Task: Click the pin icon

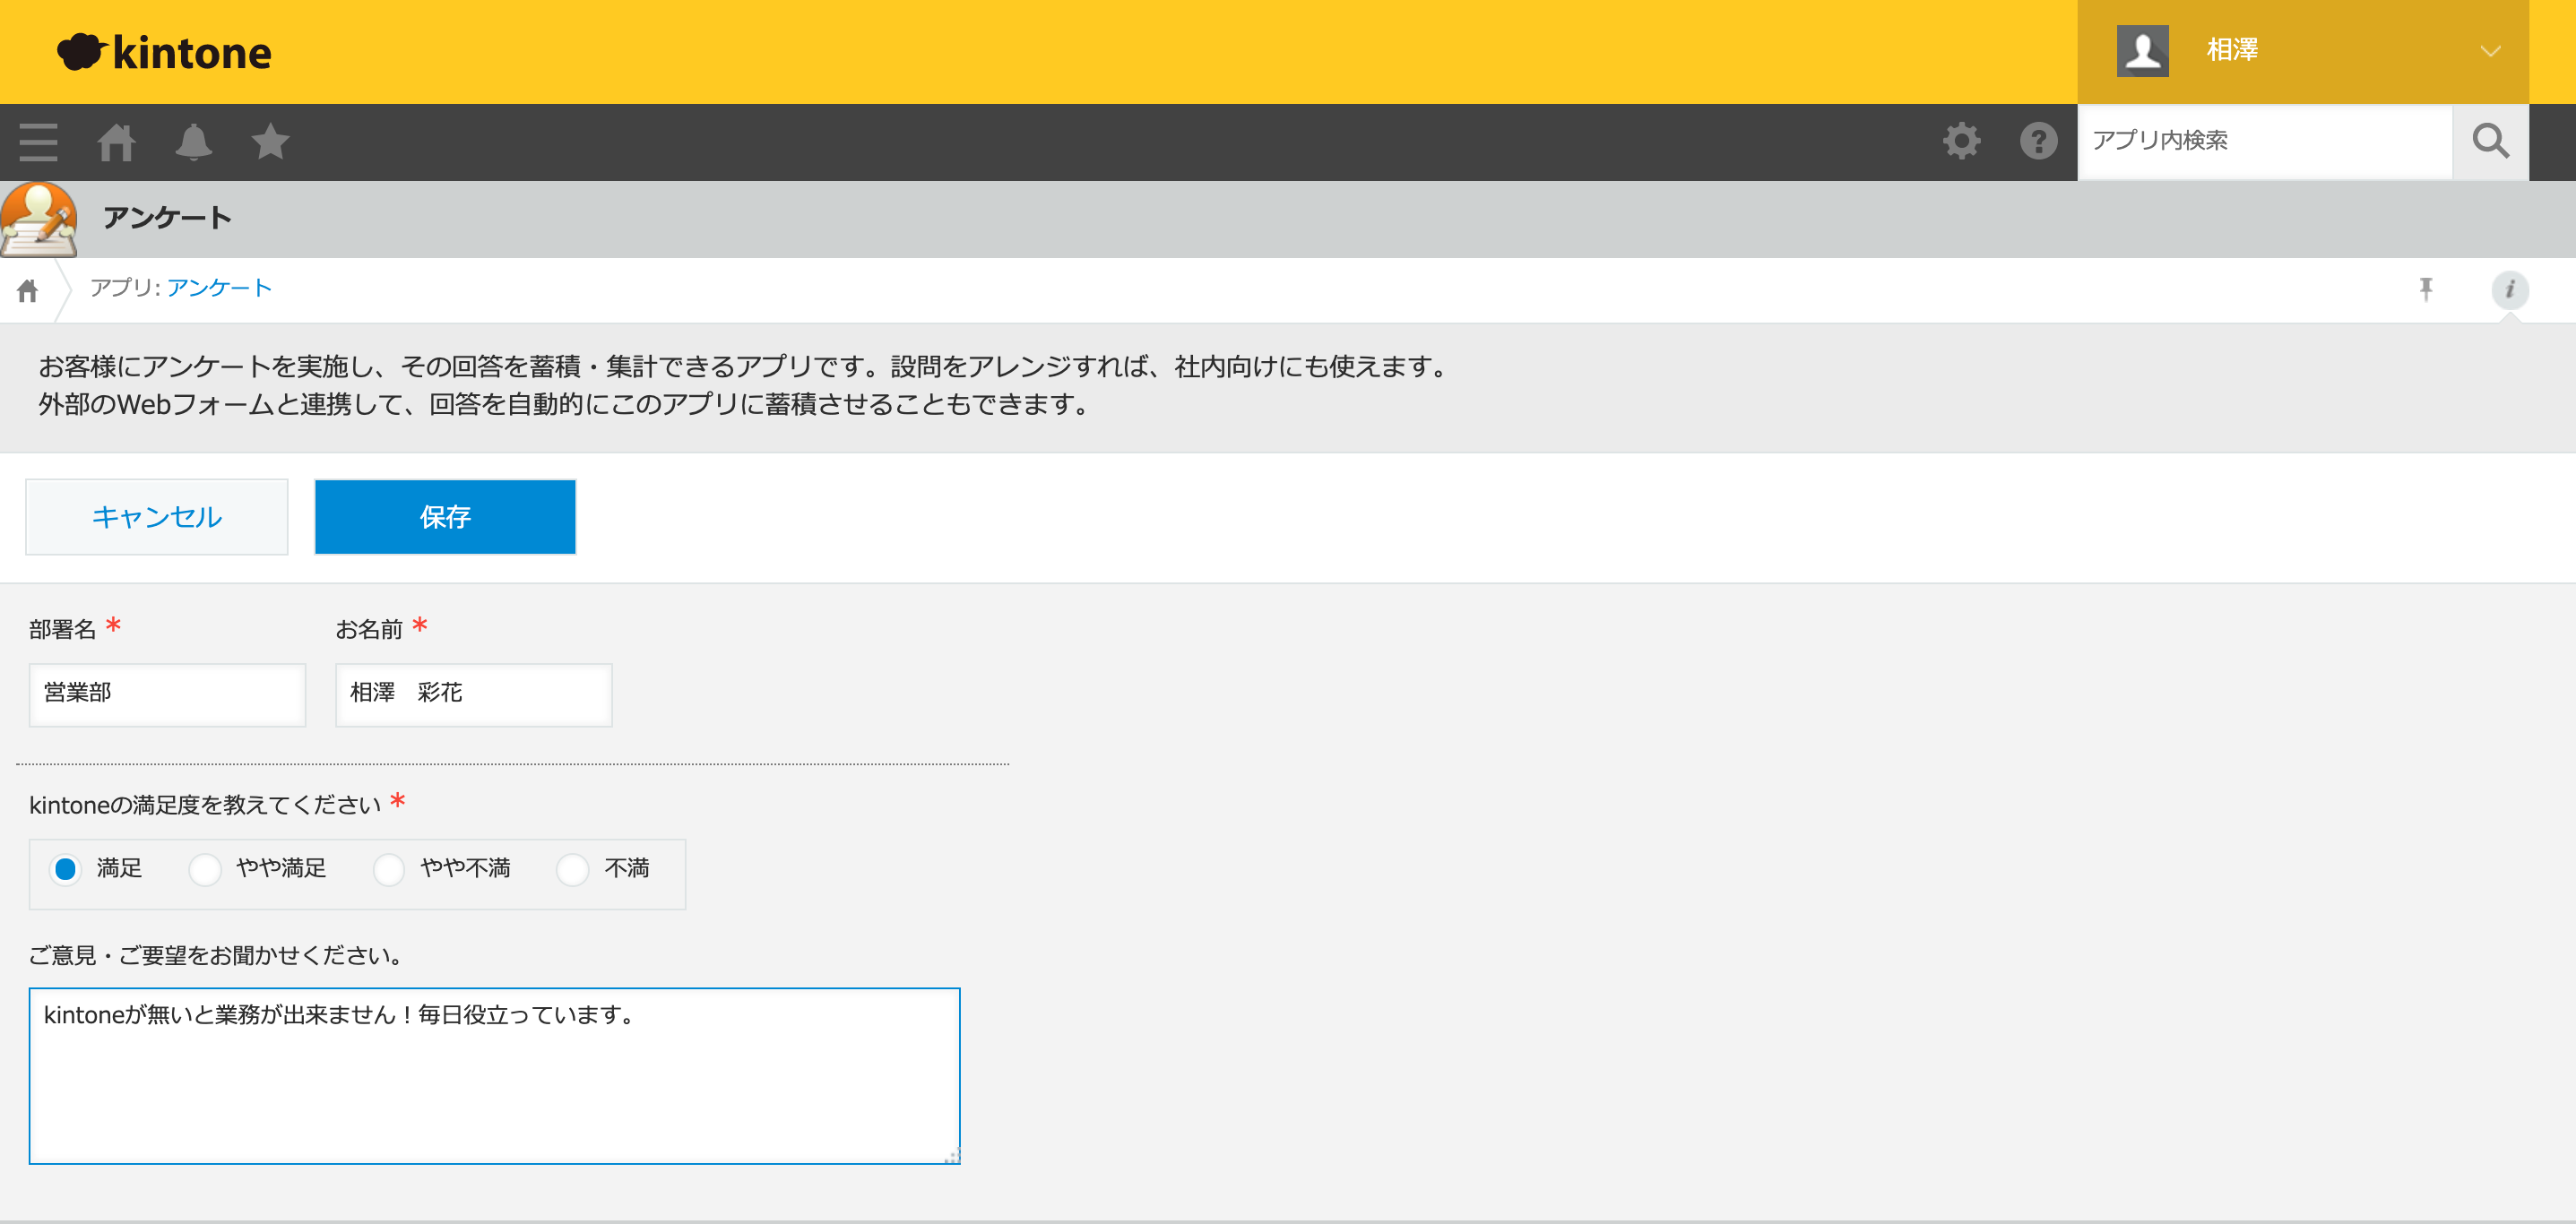Action: click(x=2425, y=289)
